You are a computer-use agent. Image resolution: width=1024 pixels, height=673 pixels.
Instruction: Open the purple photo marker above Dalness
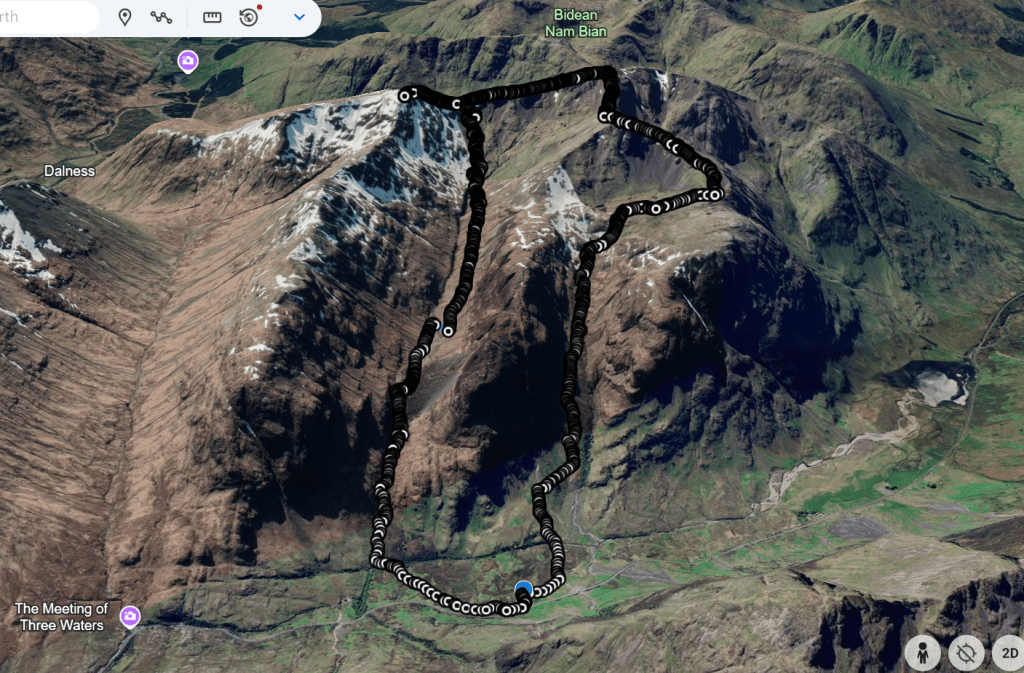tap(187, 62)
